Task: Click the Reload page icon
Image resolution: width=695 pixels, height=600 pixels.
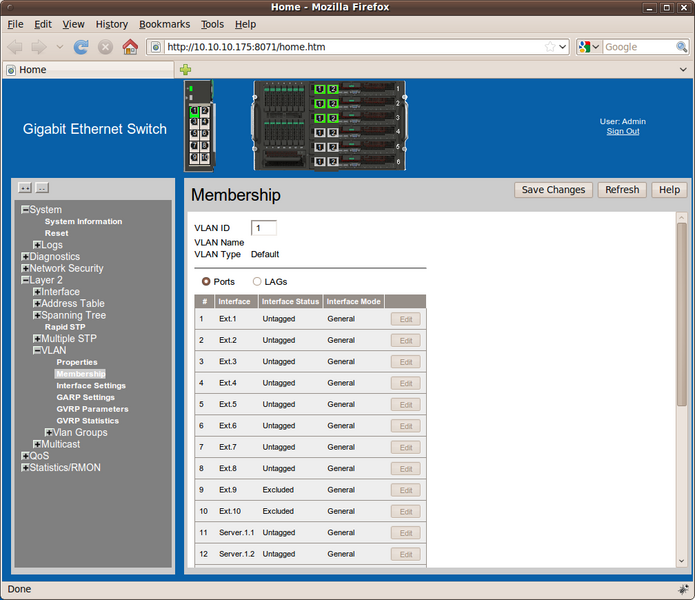Action: 81,47
